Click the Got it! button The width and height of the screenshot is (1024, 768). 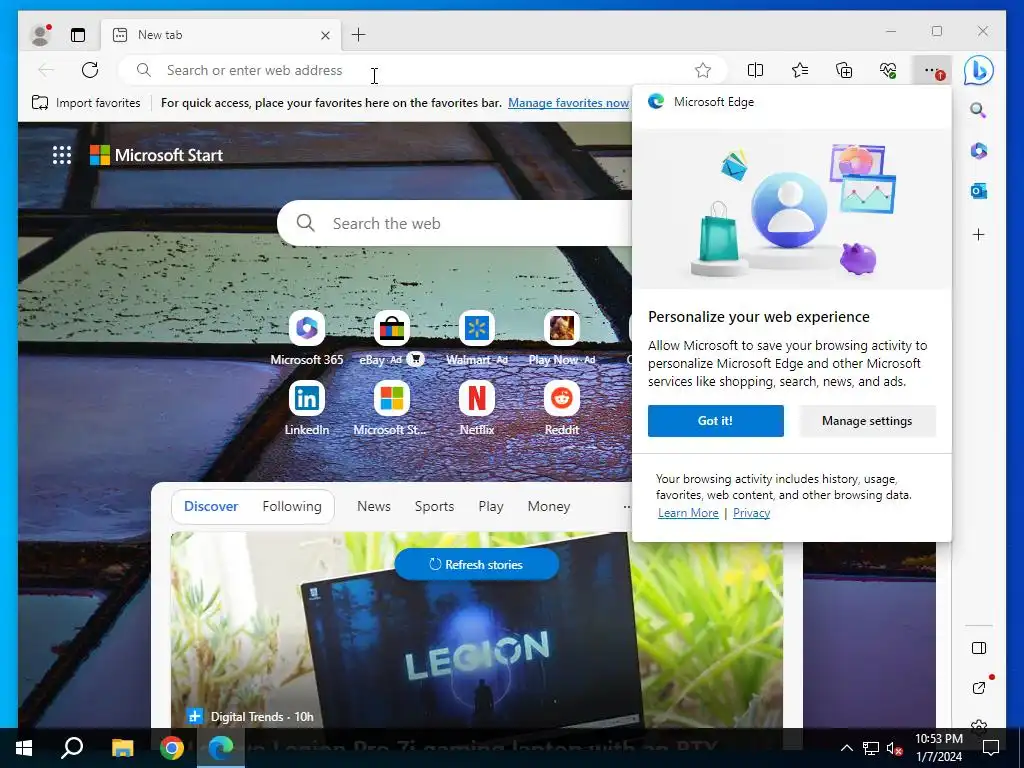tap(716, 421)
